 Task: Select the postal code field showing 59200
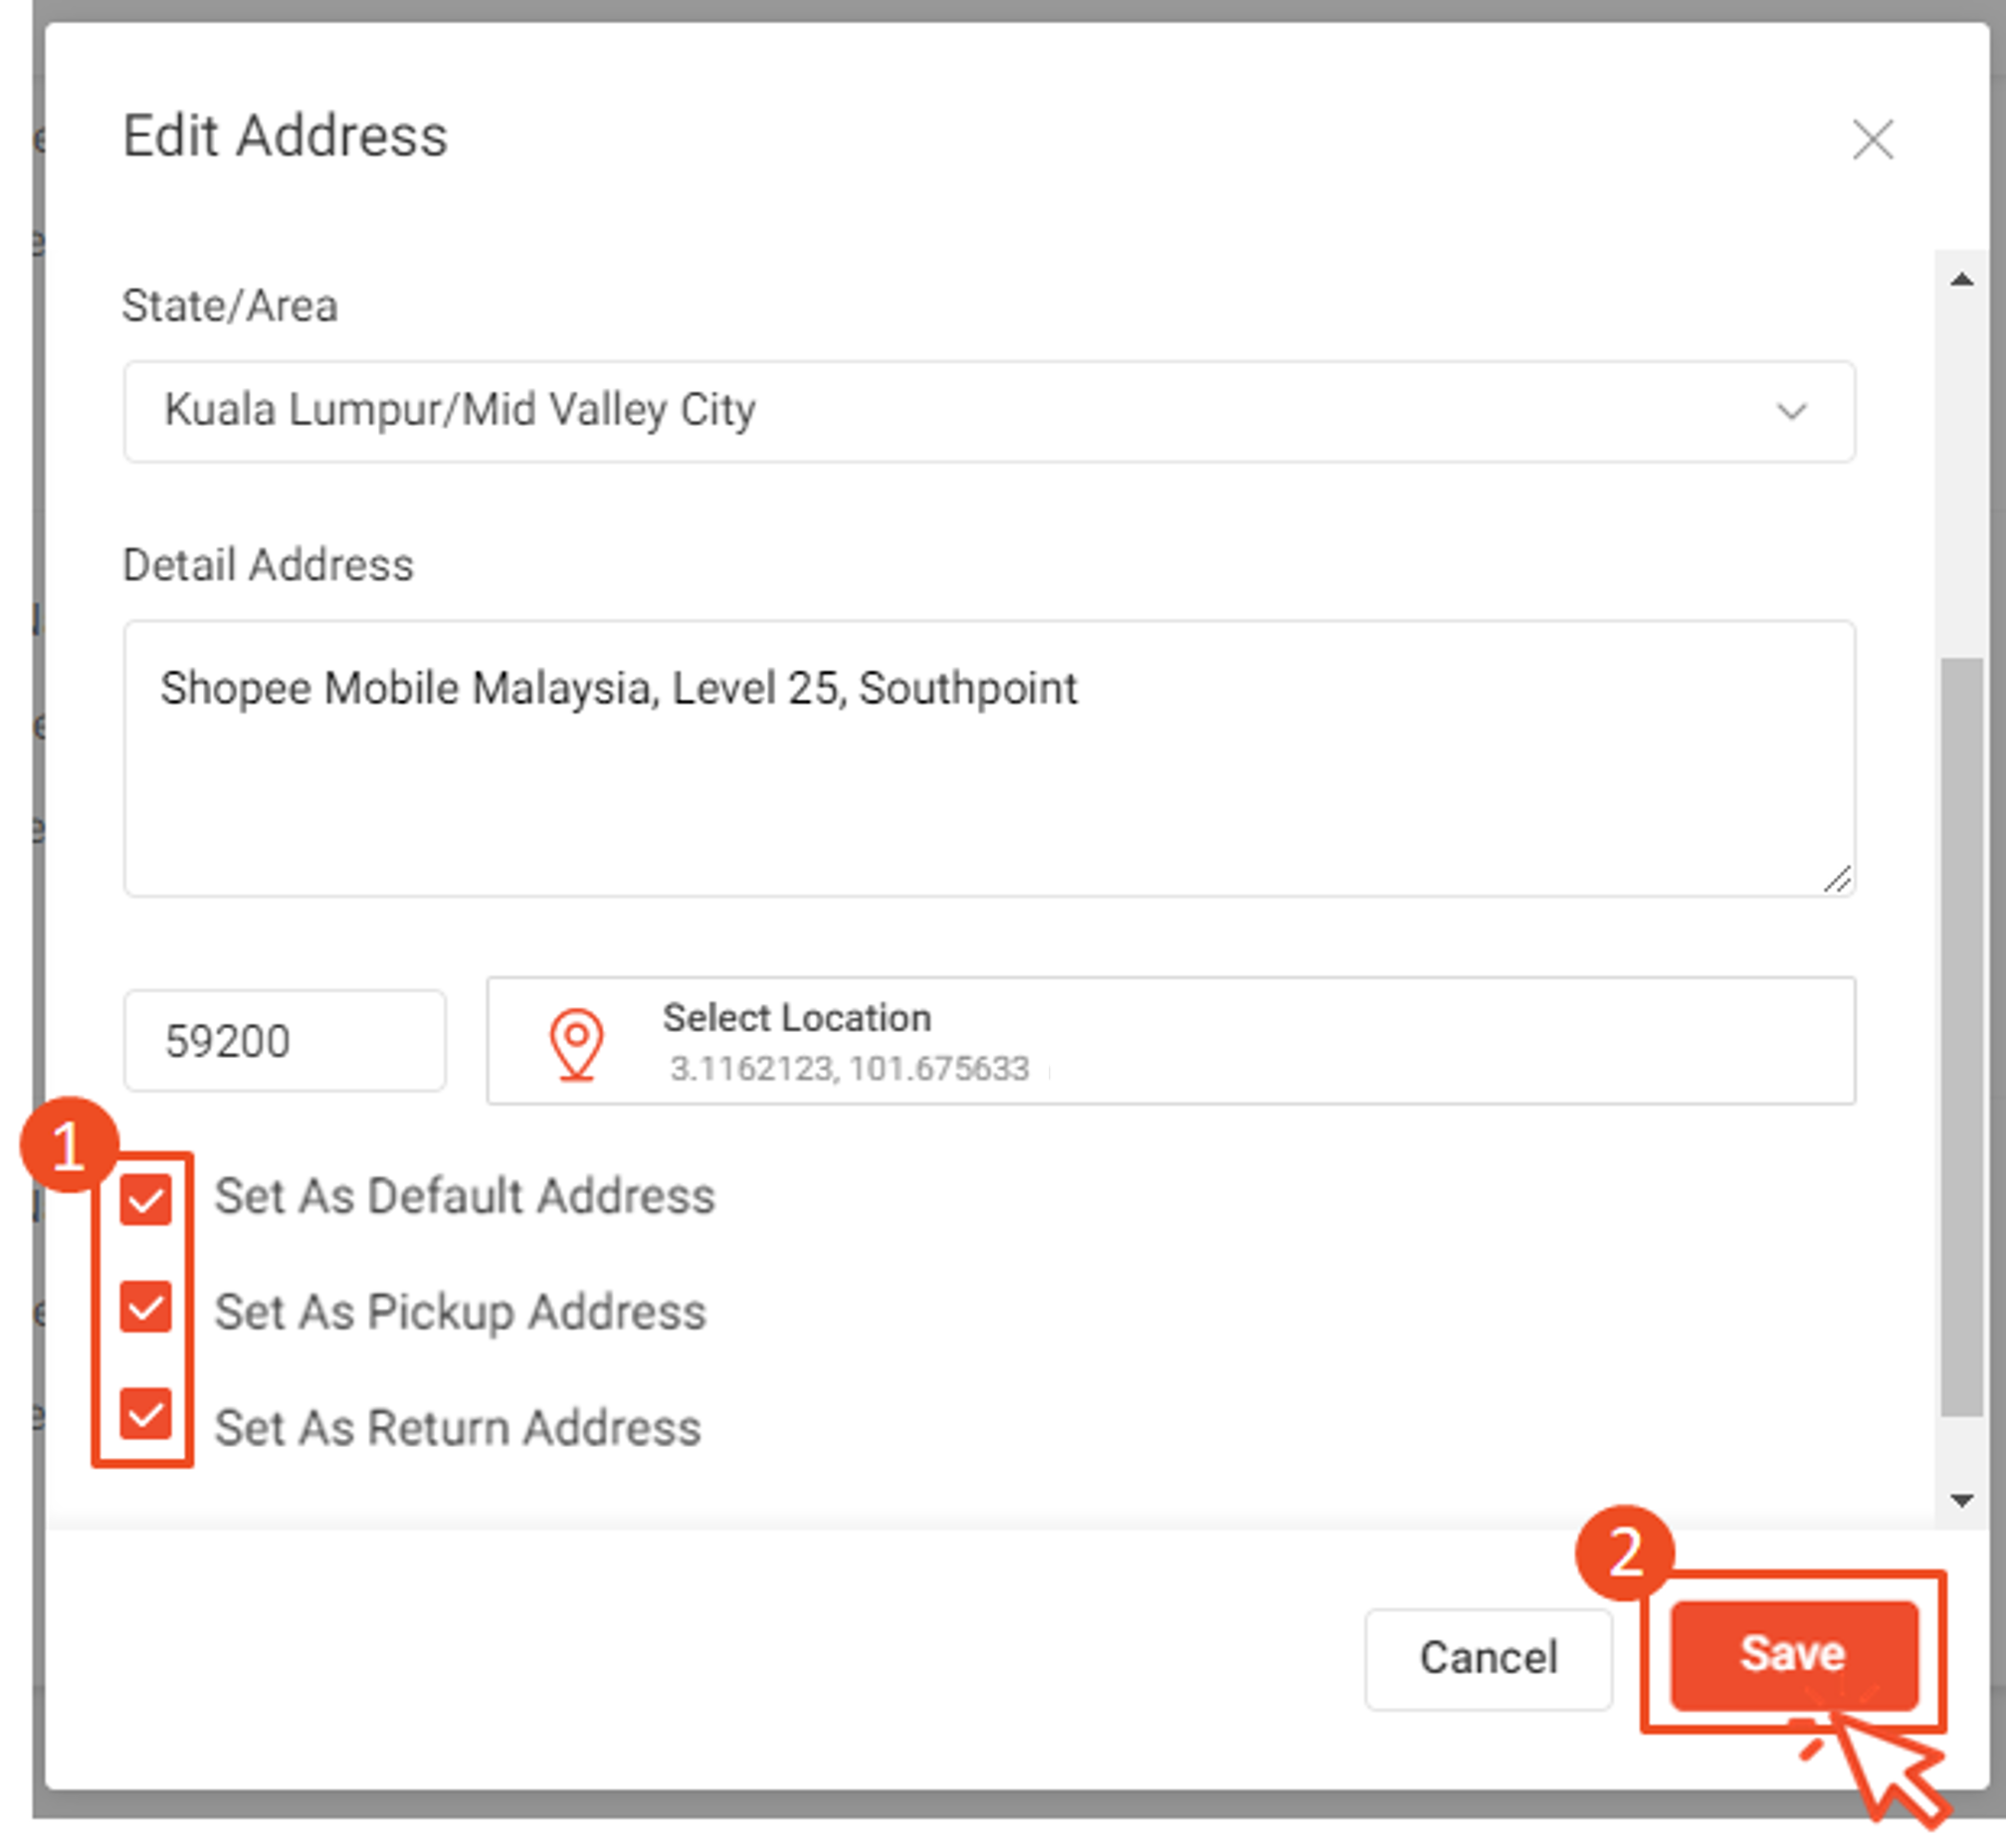(283, 1040)
